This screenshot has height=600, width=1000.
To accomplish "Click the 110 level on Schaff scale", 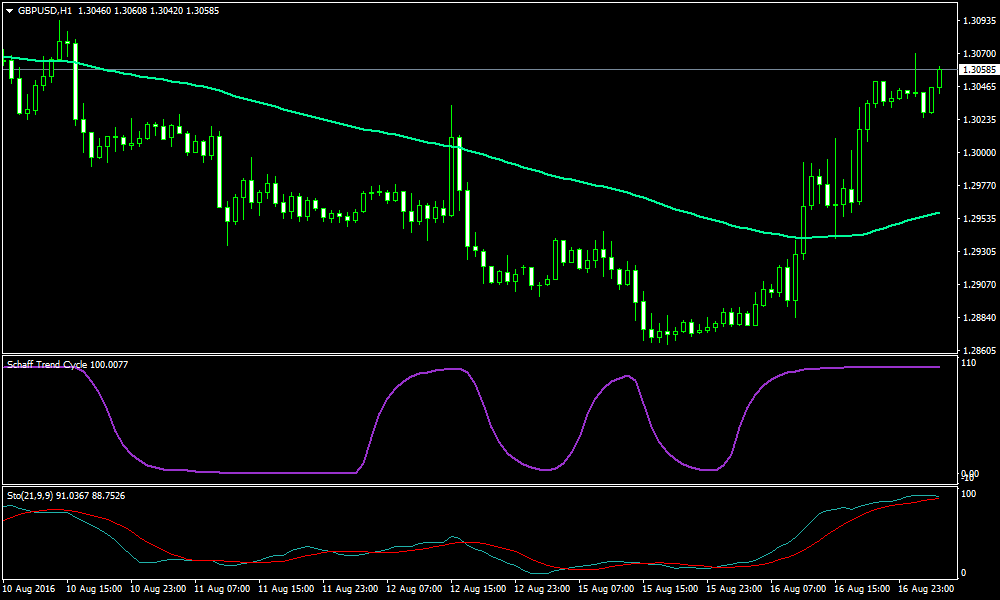I will tap(967, 363).
